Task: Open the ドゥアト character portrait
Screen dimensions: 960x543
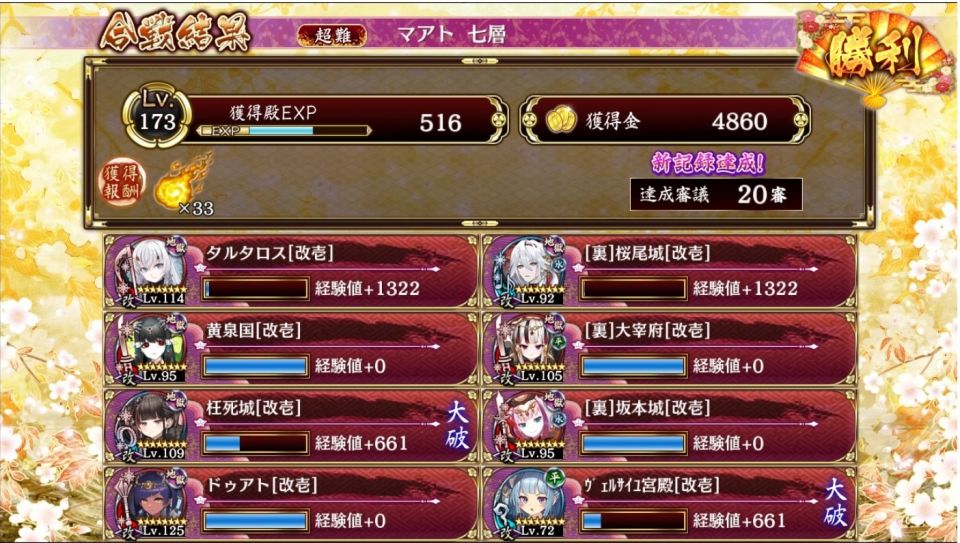Action: 152,503
